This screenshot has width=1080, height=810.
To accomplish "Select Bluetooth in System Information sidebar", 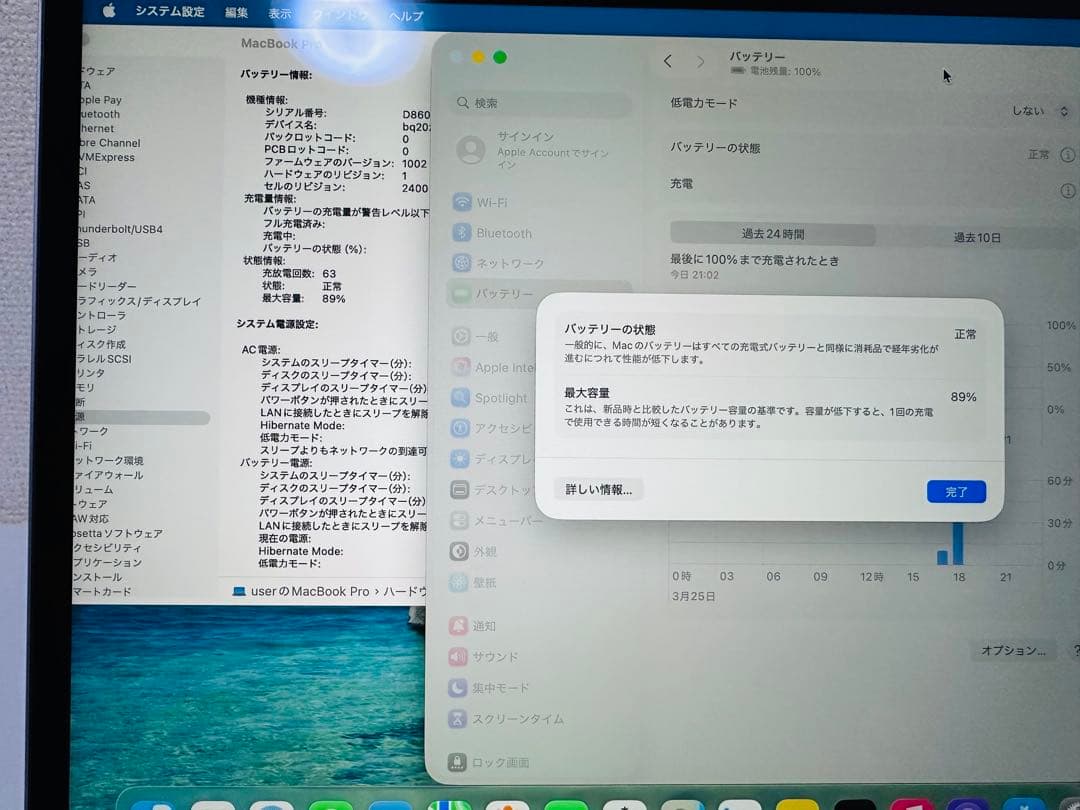I will (x=99, y=114).
